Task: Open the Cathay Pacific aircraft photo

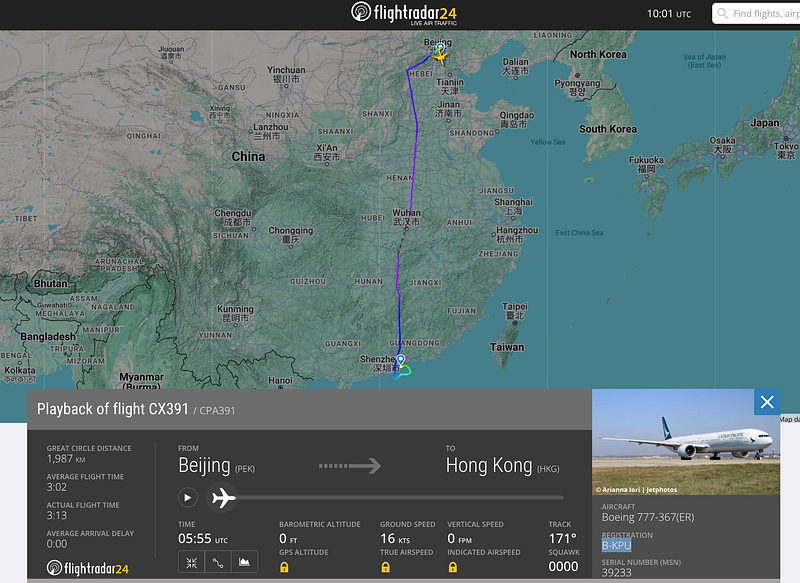Action: coord(686,442)
